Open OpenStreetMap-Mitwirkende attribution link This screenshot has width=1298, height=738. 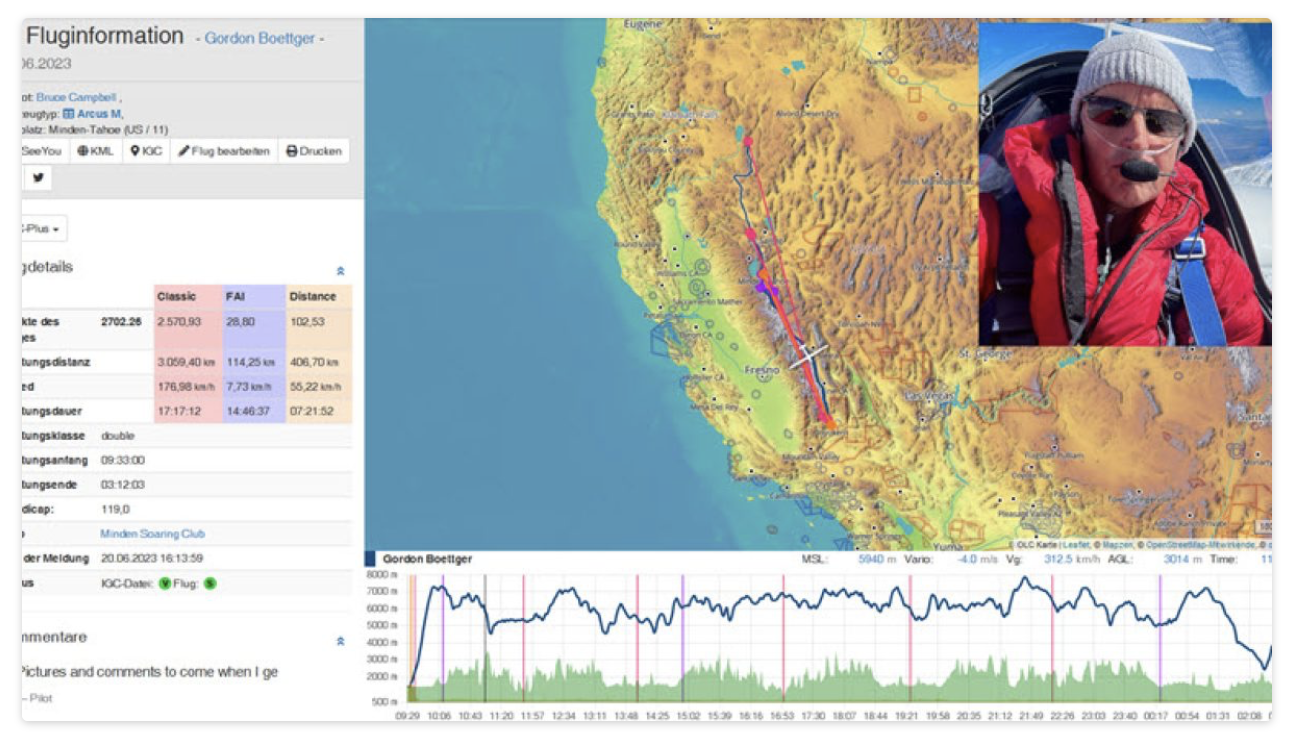(1200, 545)
